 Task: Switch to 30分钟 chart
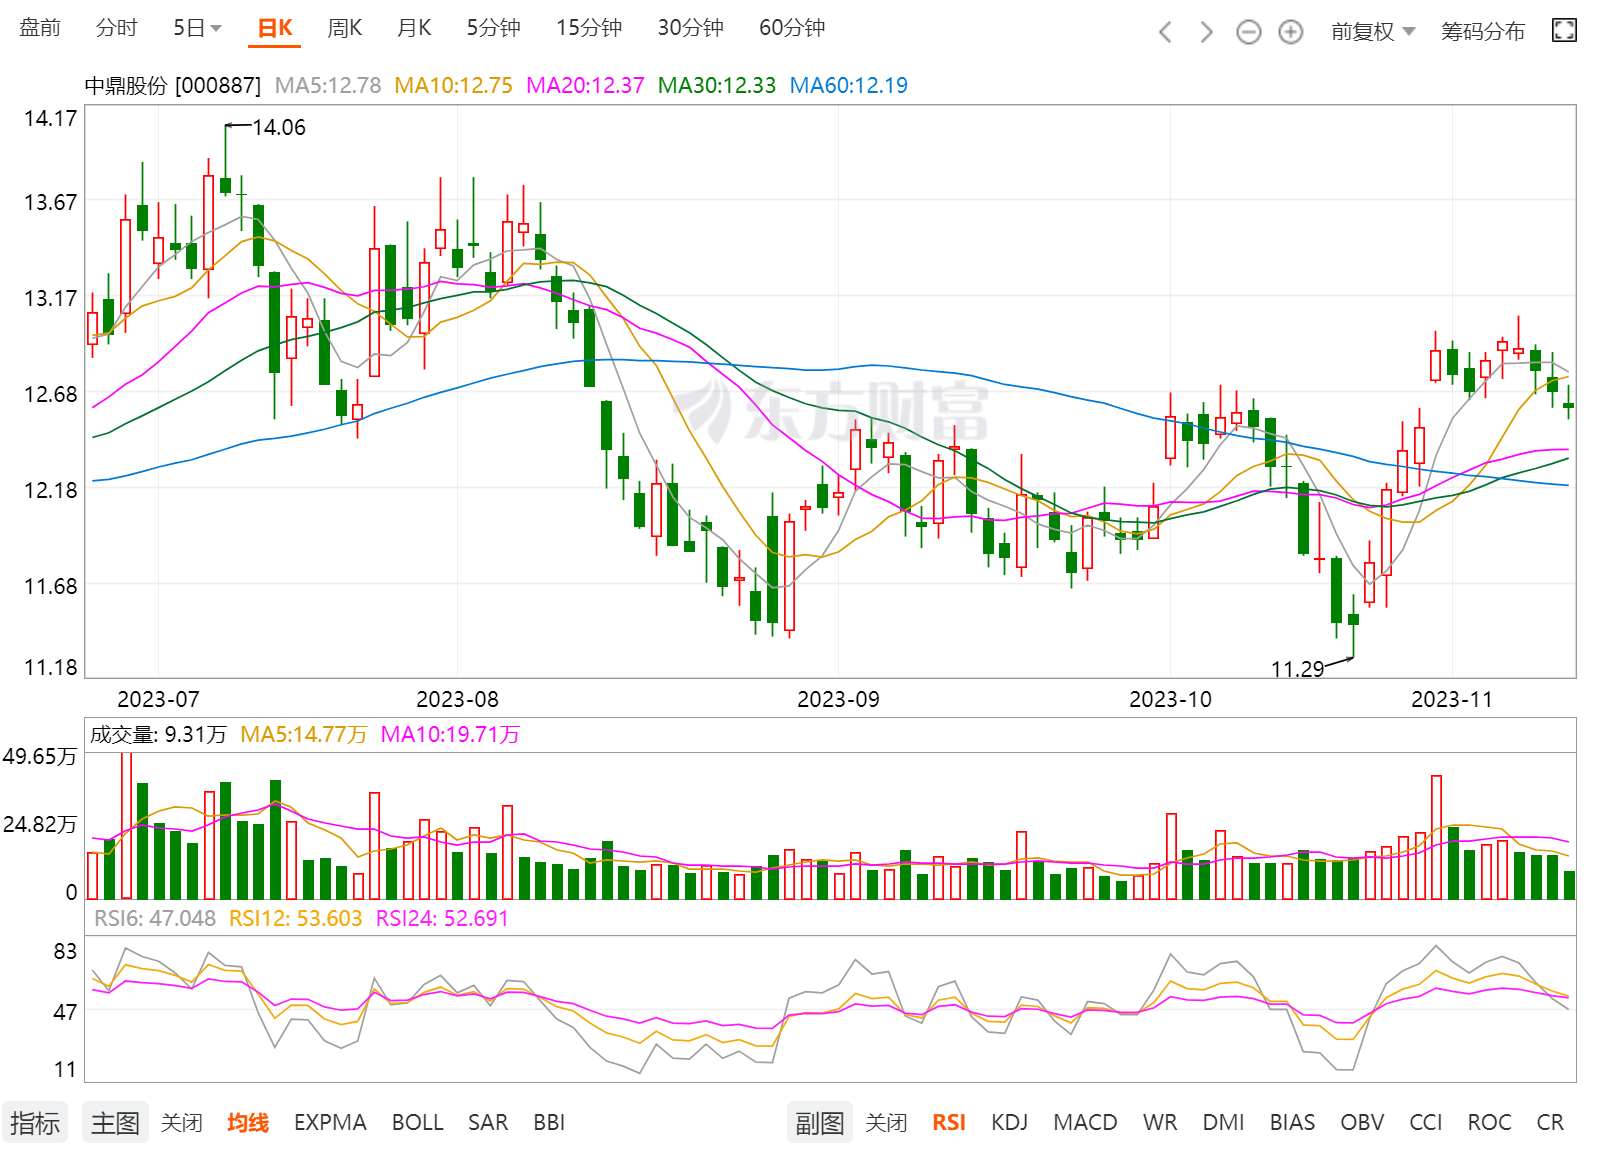click(x=690, y=28)
